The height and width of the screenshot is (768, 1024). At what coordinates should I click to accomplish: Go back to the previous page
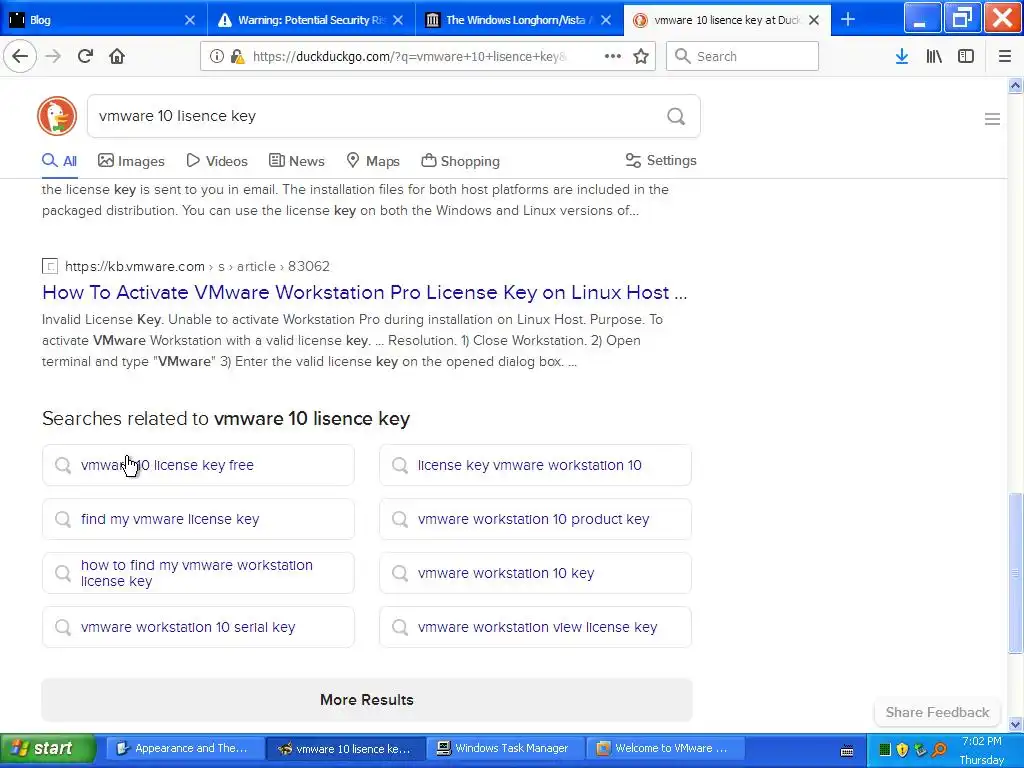click(x=20, y=56)
